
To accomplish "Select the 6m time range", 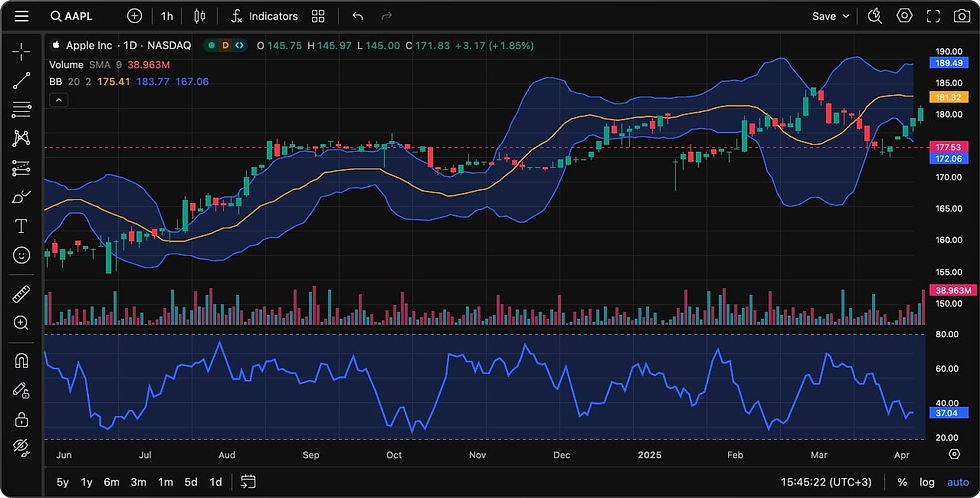I will click(112, 482).
